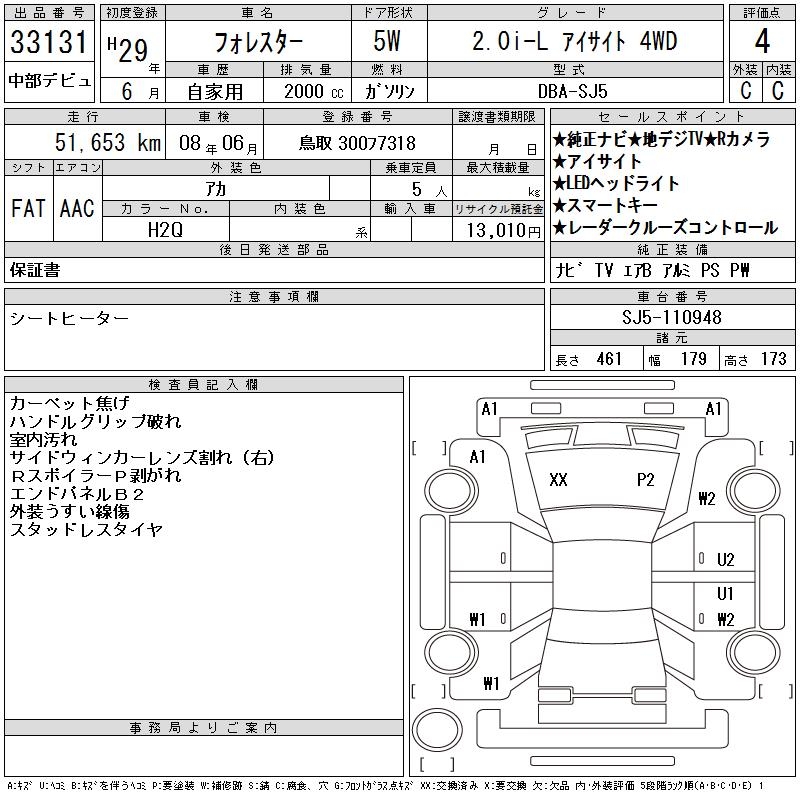Select sales point ★アイサイト
Viewport: 800px width, 800px height.
(x=597, y=161)
